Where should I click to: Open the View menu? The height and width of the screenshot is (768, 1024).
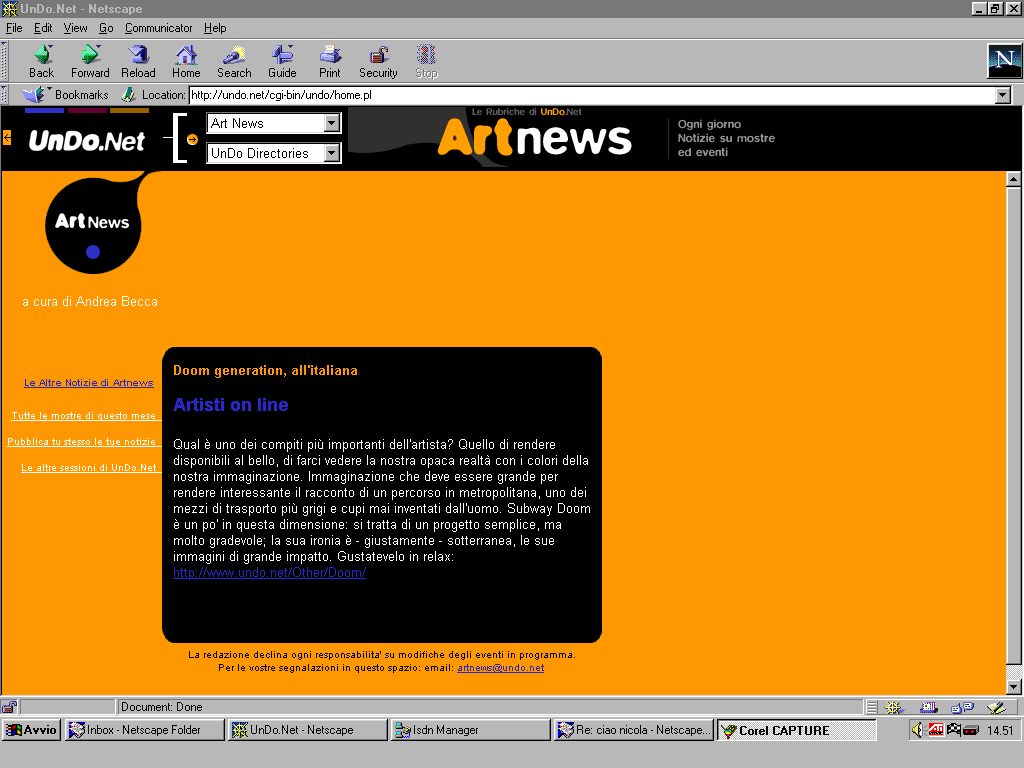(75, 28)
